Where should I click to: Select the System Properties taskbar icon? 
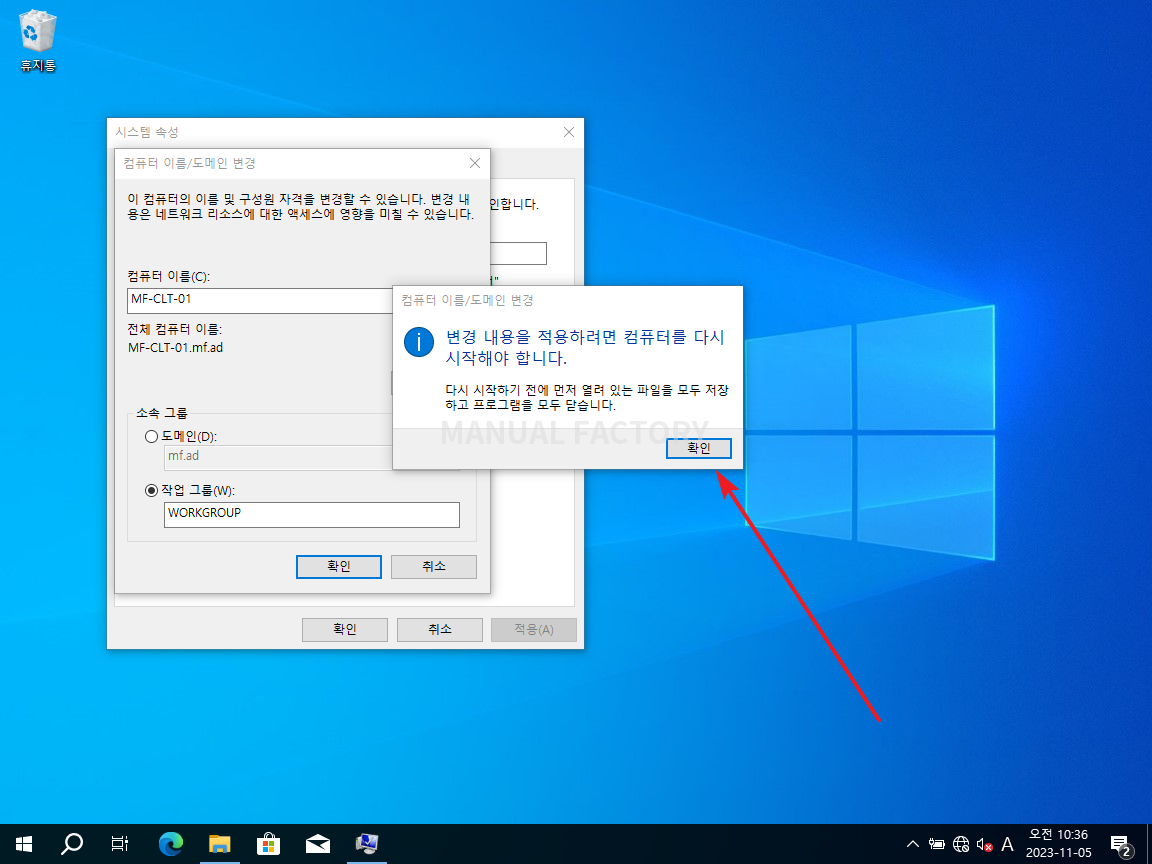point(367,844)
